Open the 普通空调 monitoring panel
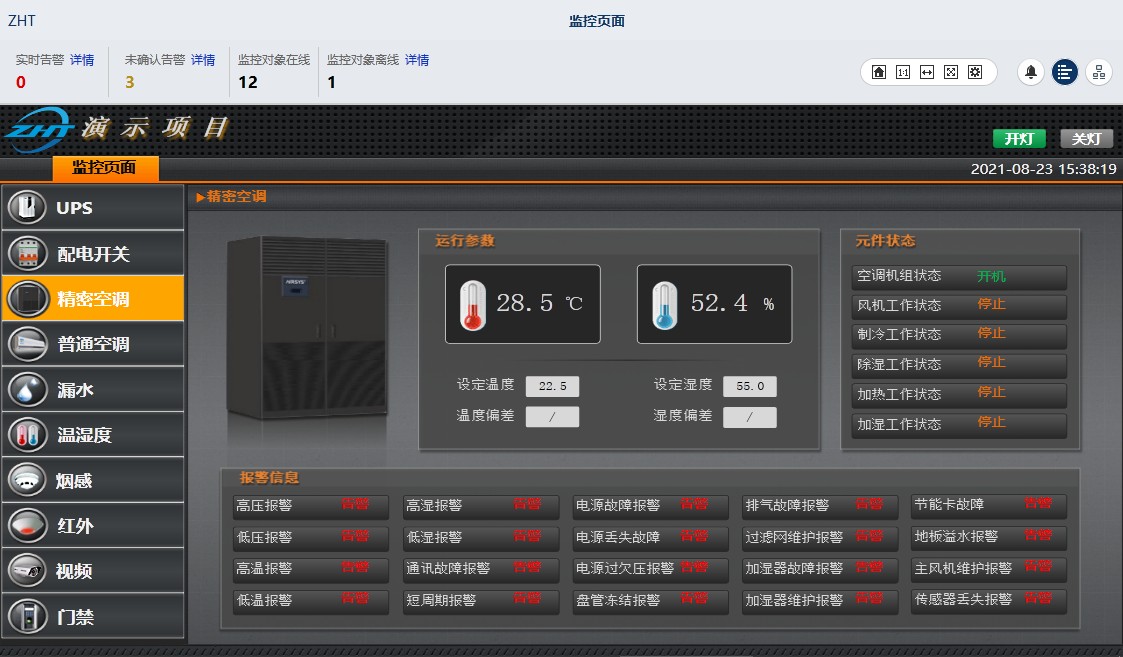Image resolution: width=1123 pixels, height=657 pixels. (x=93, y=343)
